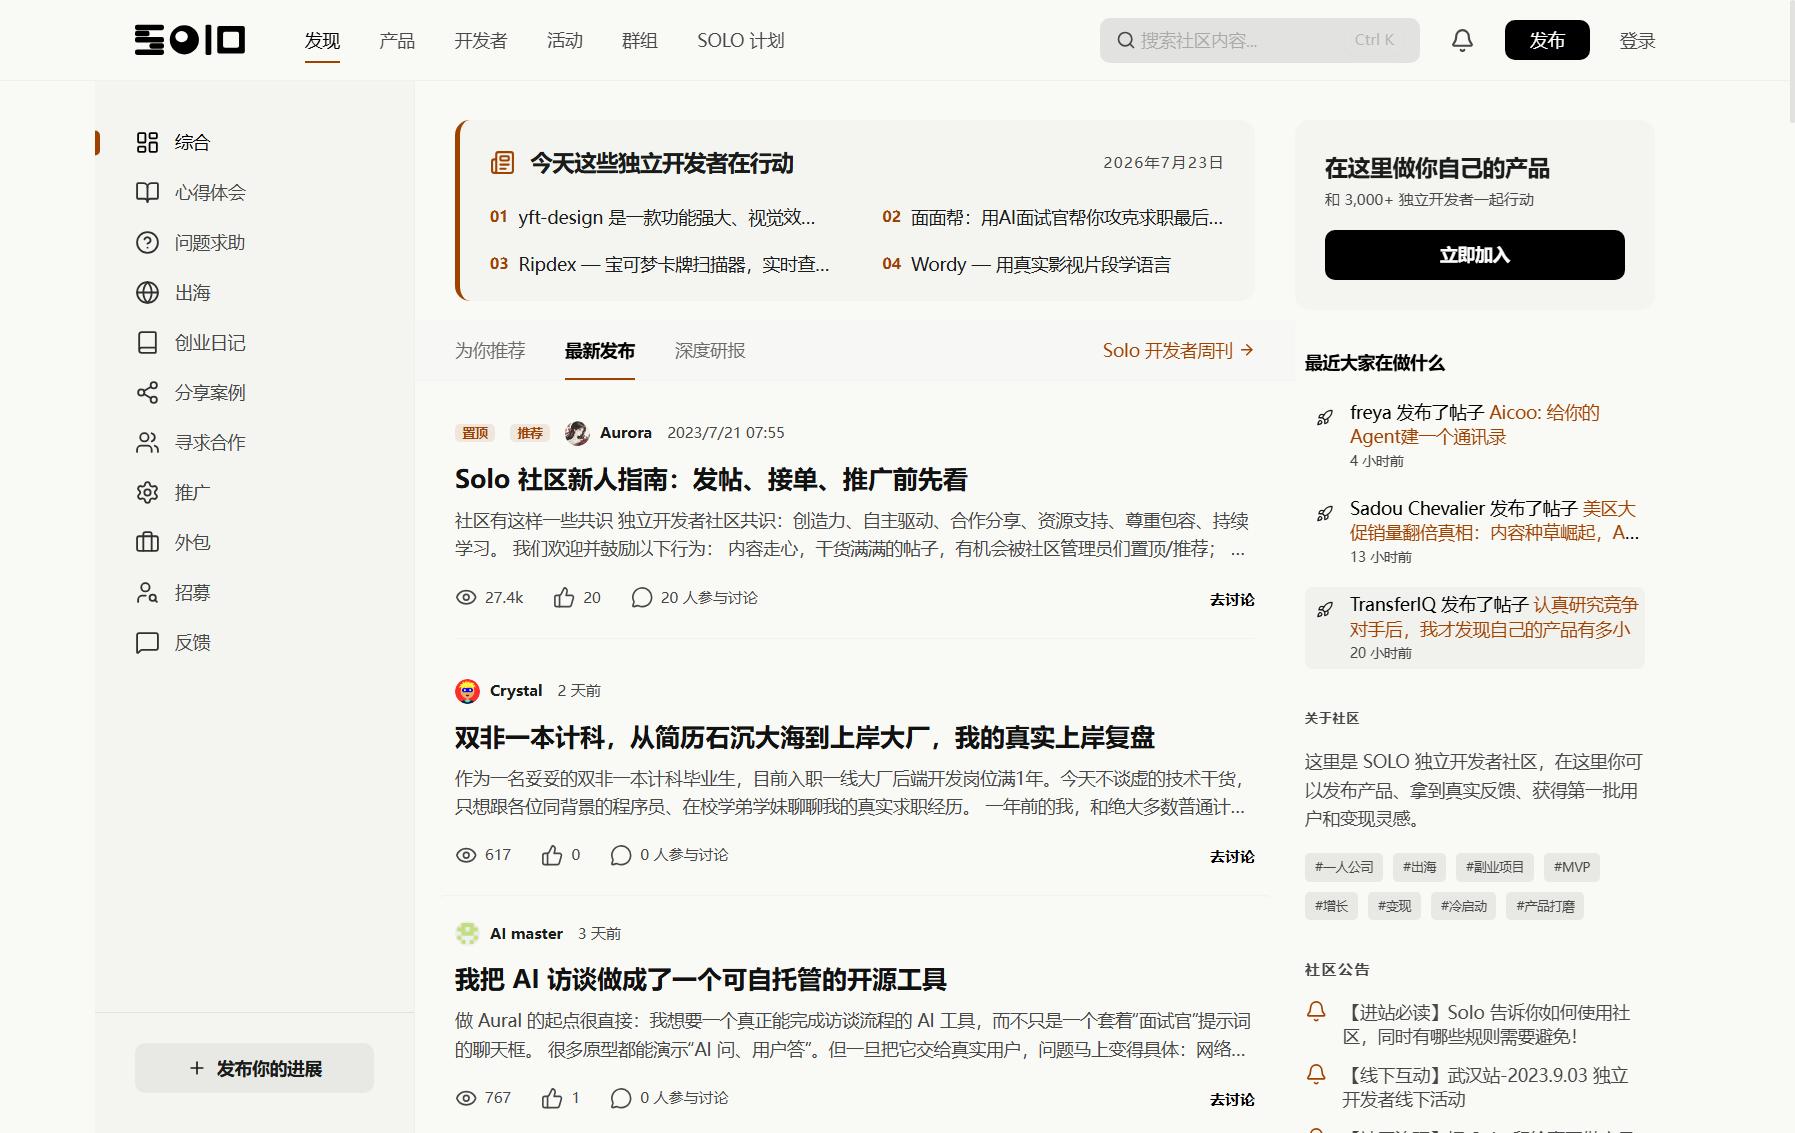The width and height of the screenshot is (1795, 1133).
Task: Click the #副业项目 tag
Action: (x=1495, y=867)
